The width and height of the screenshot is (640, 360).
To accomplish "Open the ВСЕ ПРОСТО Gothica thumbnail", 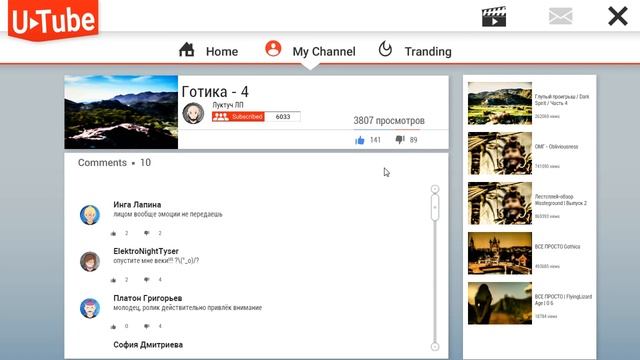I will [x=500, y=253].
